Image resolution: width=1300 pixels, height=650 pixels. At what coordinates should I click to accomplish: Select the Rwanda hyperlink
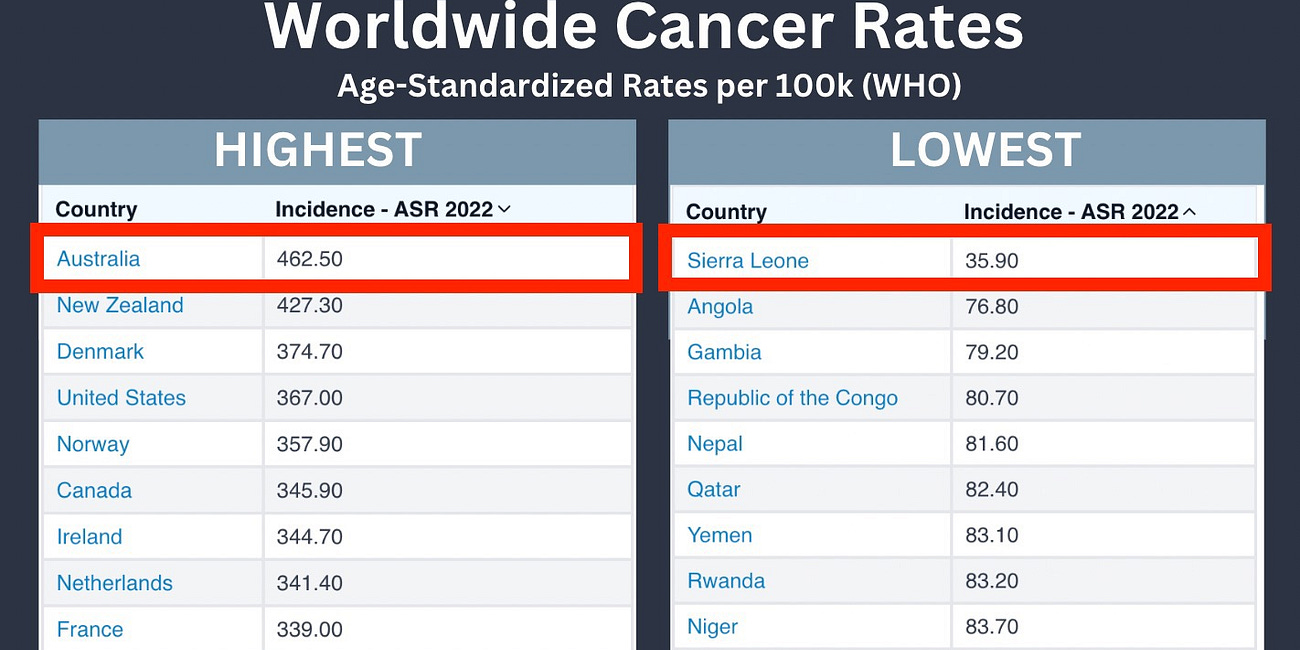click(x=726, y=581)
